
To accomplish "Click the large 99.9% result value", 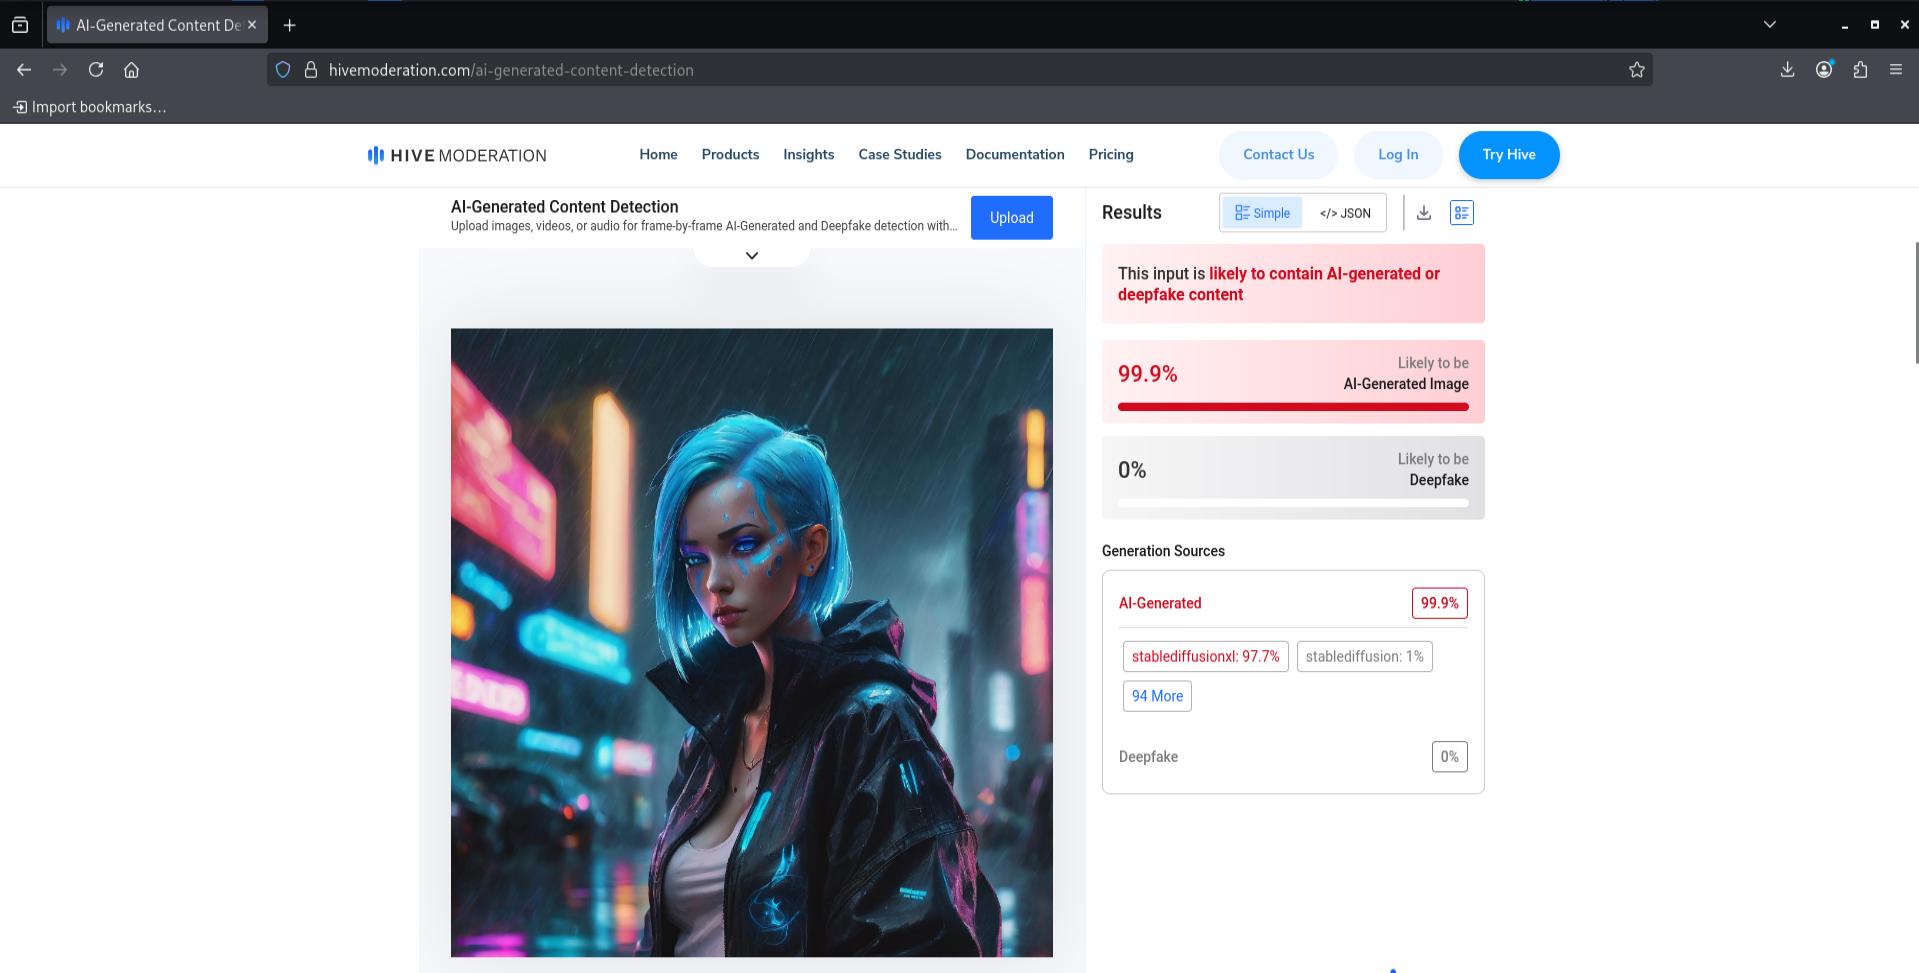I will (x=1148, y=374).
